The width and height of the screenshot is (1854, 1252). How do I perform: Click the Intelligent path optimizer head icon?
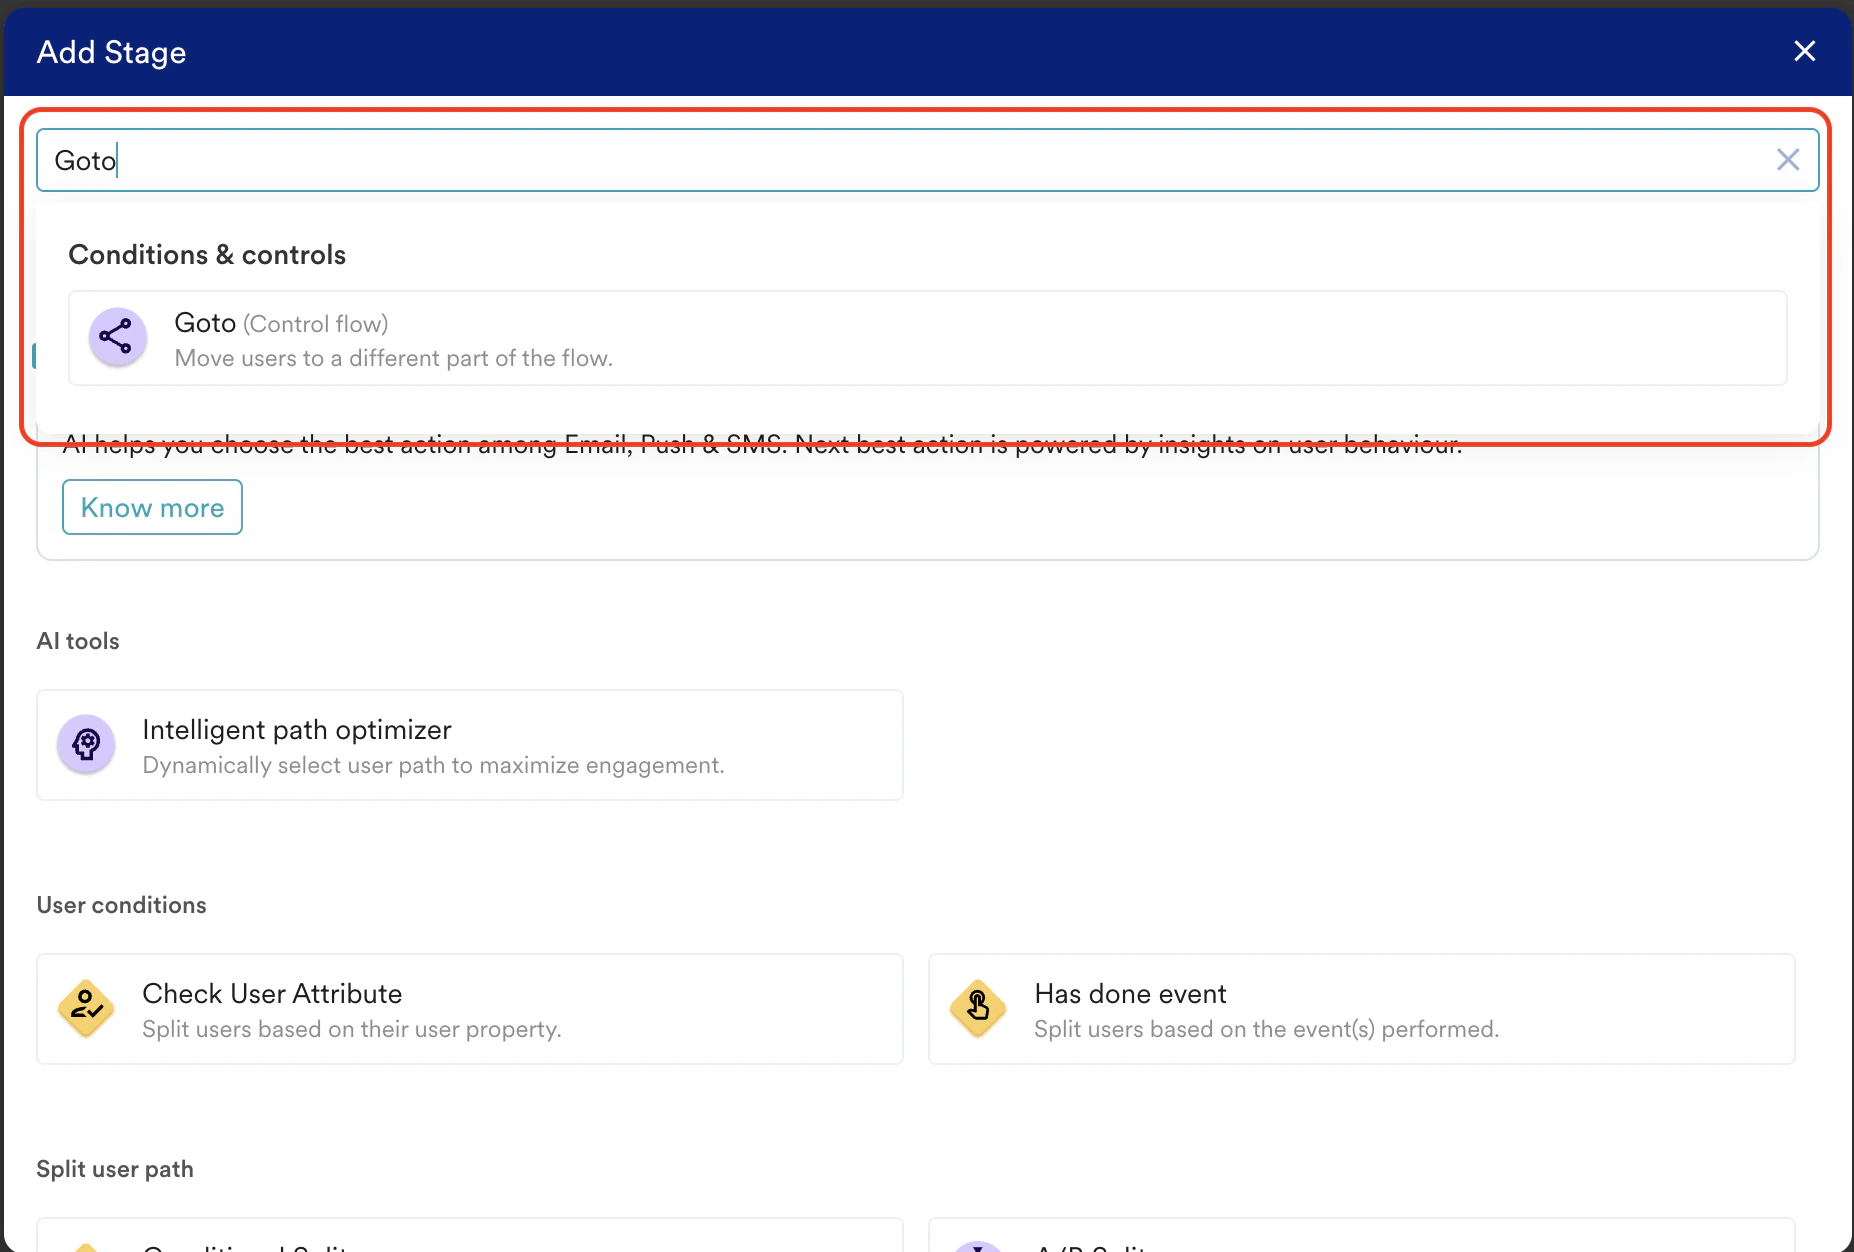point(86,744)
